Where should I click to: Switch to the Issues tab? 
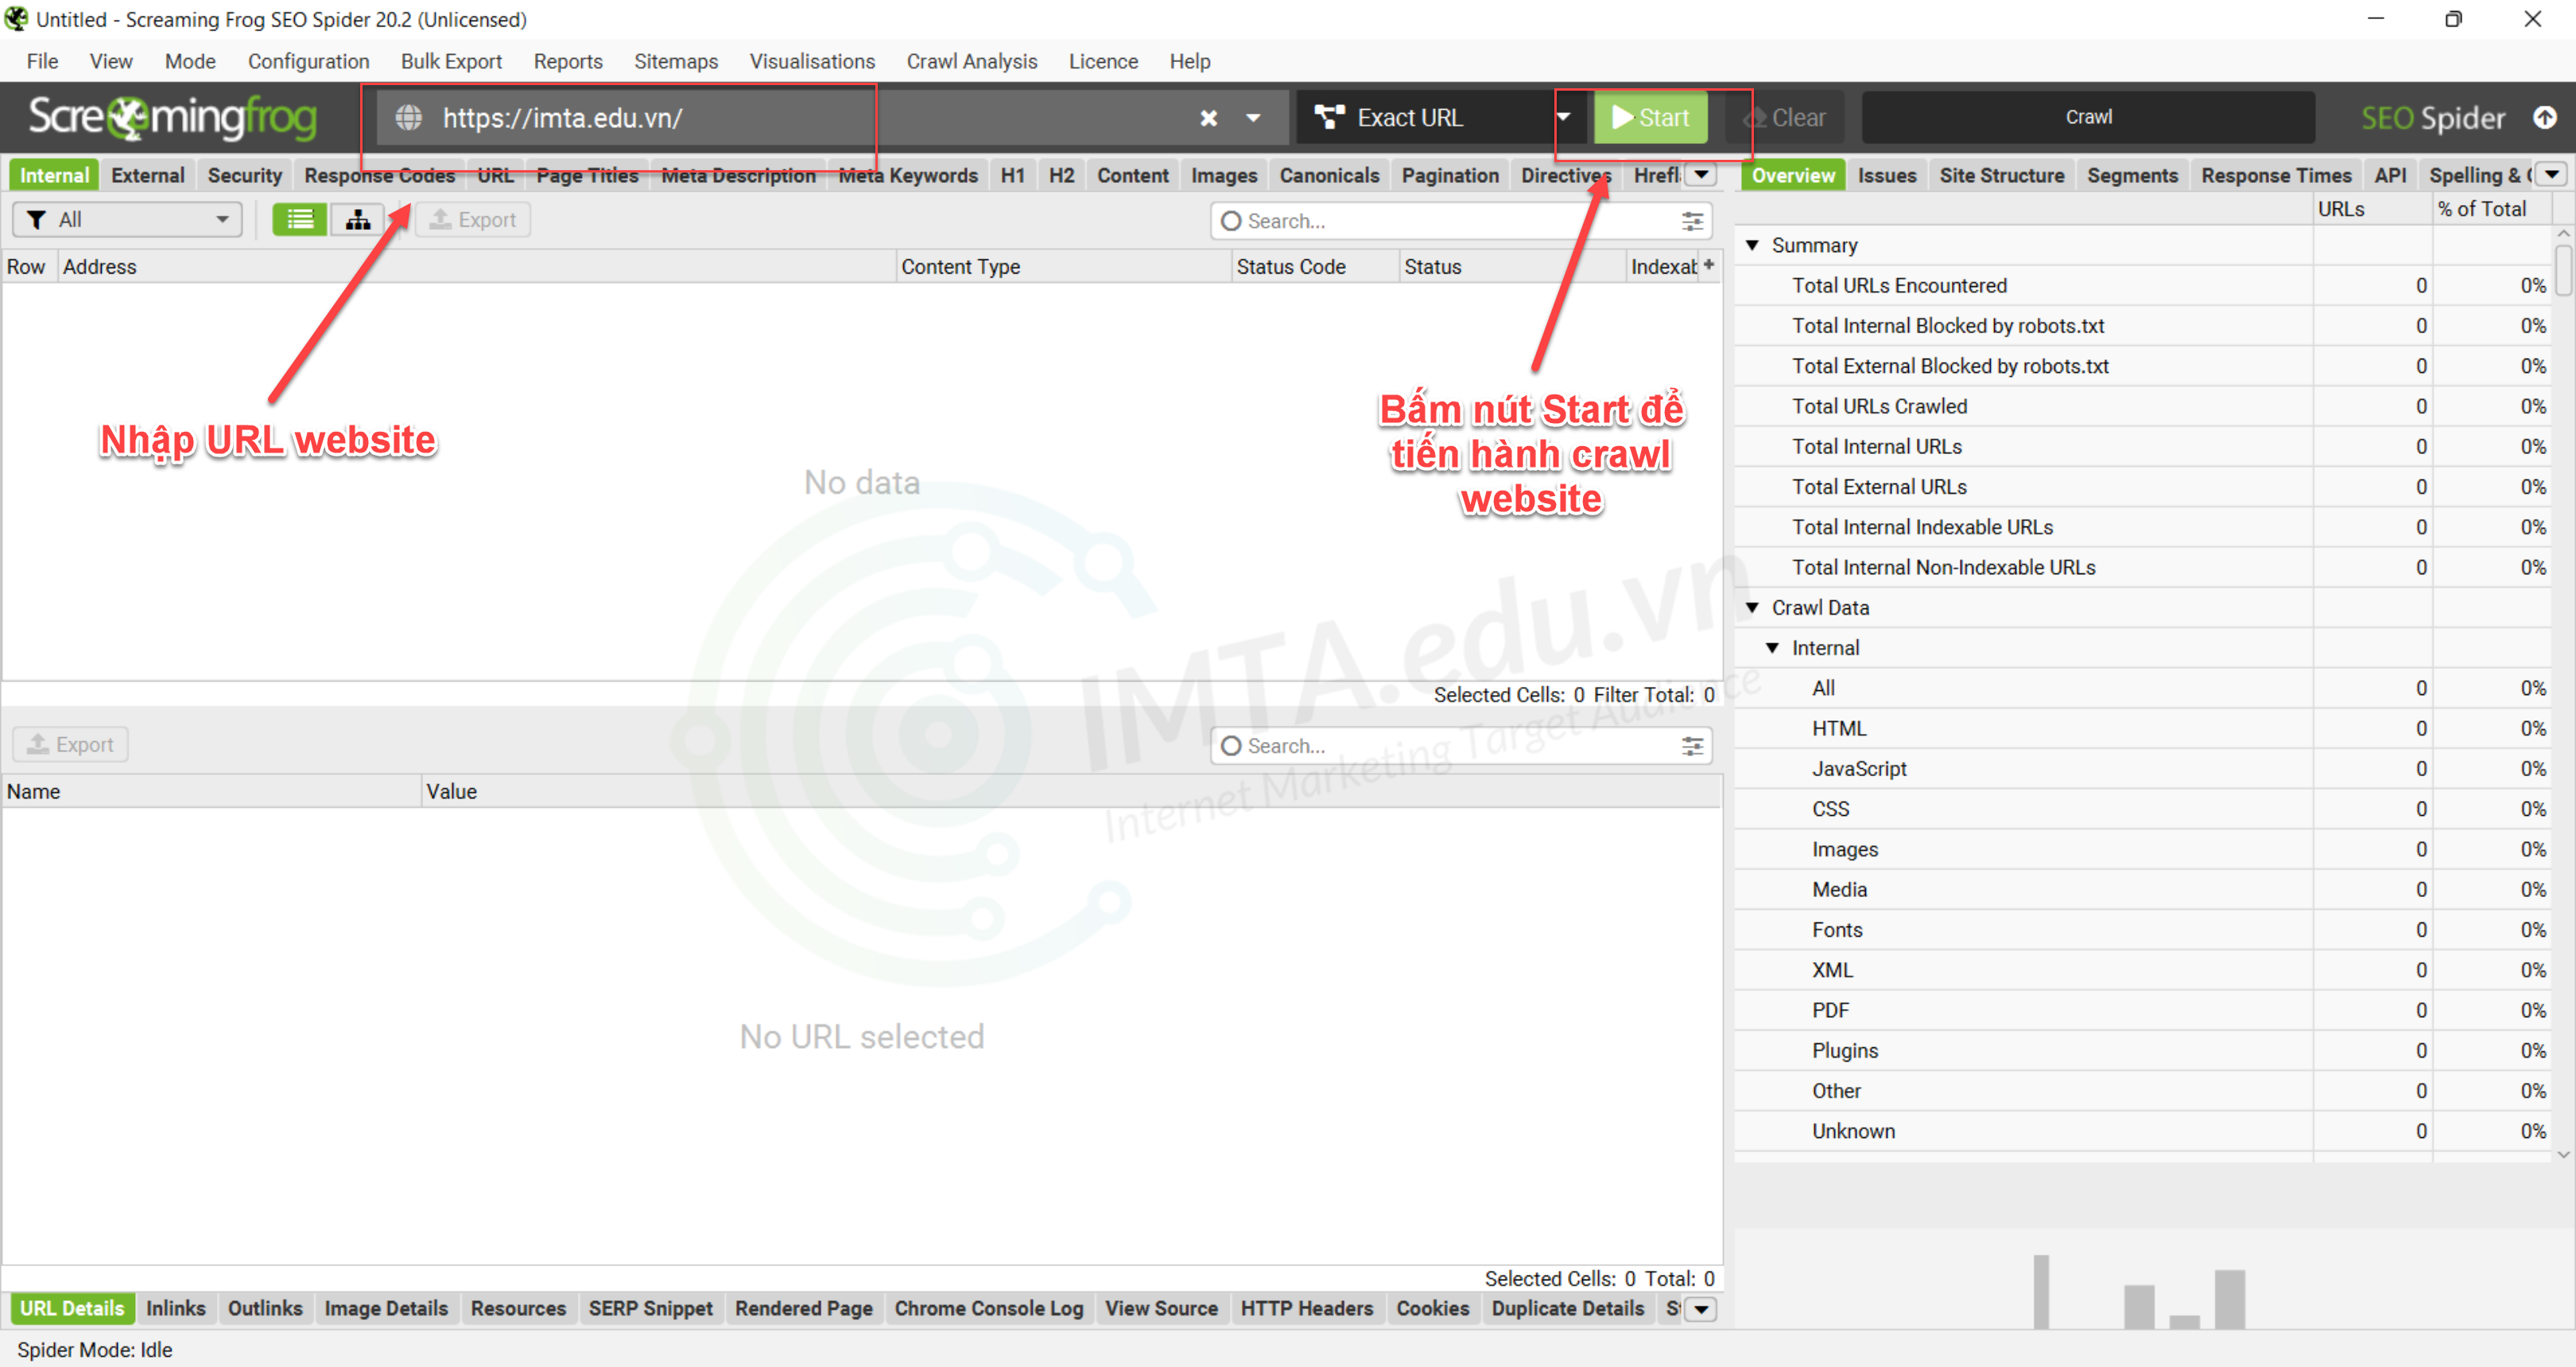tap(1887, 175)
